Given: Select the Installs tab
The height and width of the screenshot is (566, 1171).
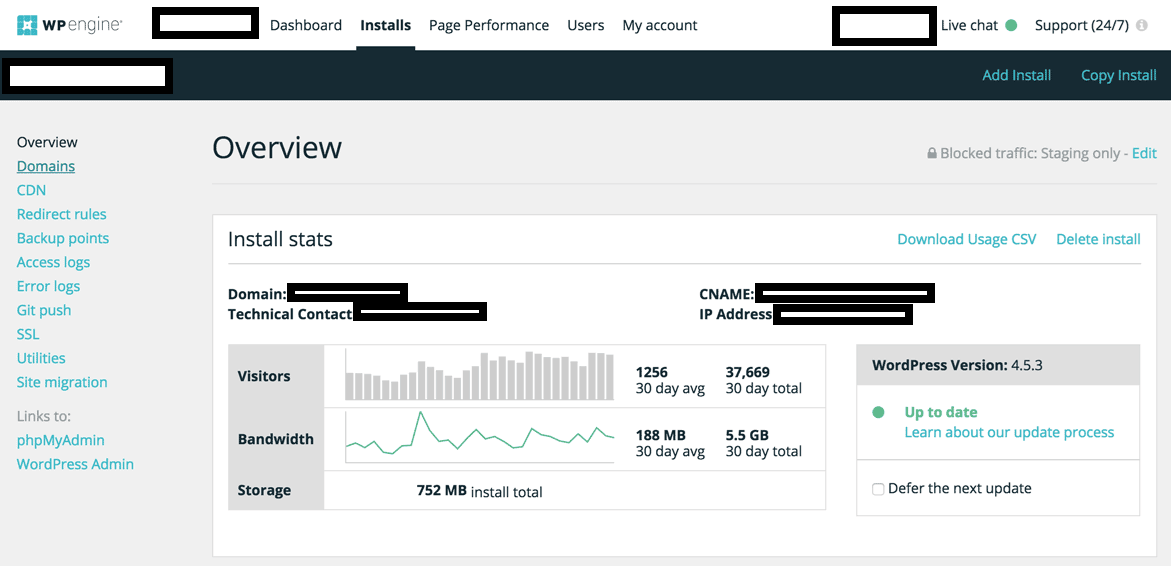Looking at the screenshot, I should click(385, 25).
